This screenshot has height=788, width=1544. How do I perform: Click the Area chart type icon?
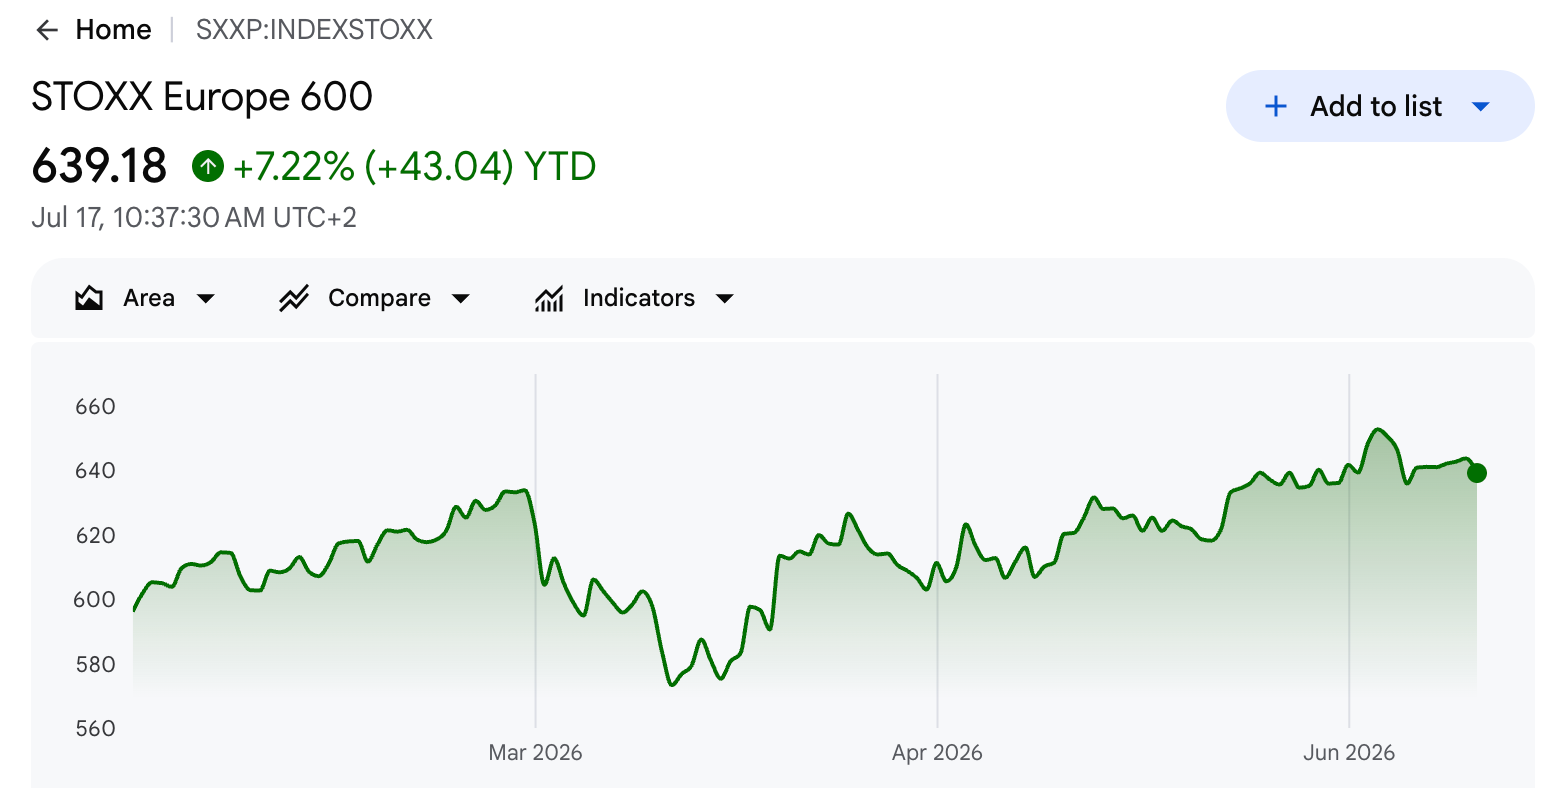89,298
